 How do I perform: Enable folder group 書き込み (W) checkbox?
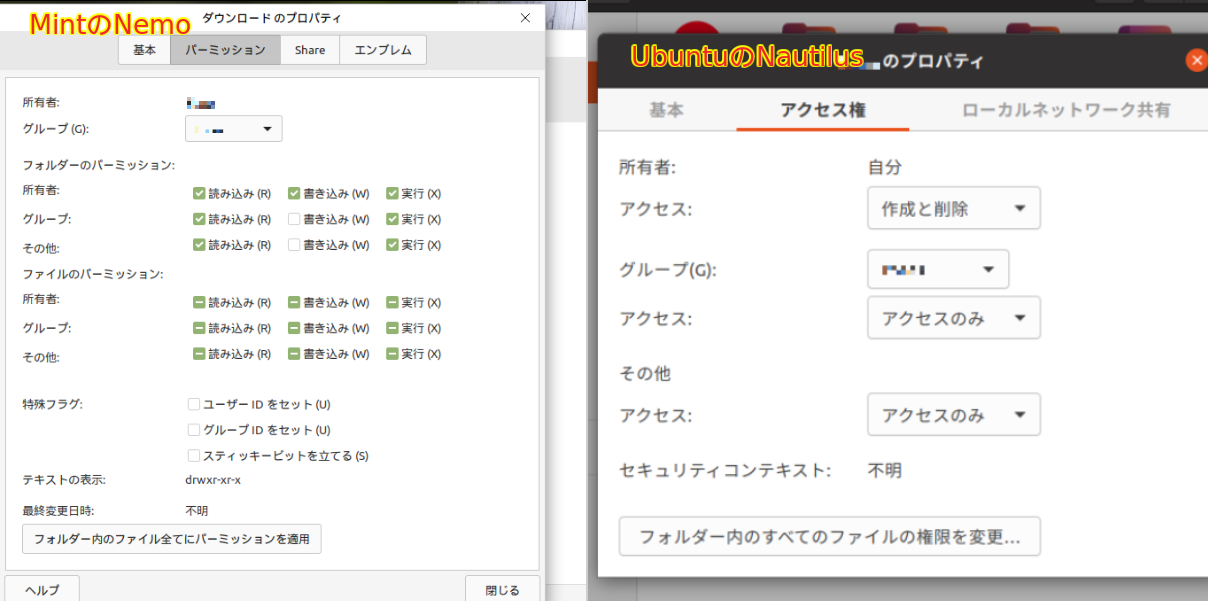point(294,219)
